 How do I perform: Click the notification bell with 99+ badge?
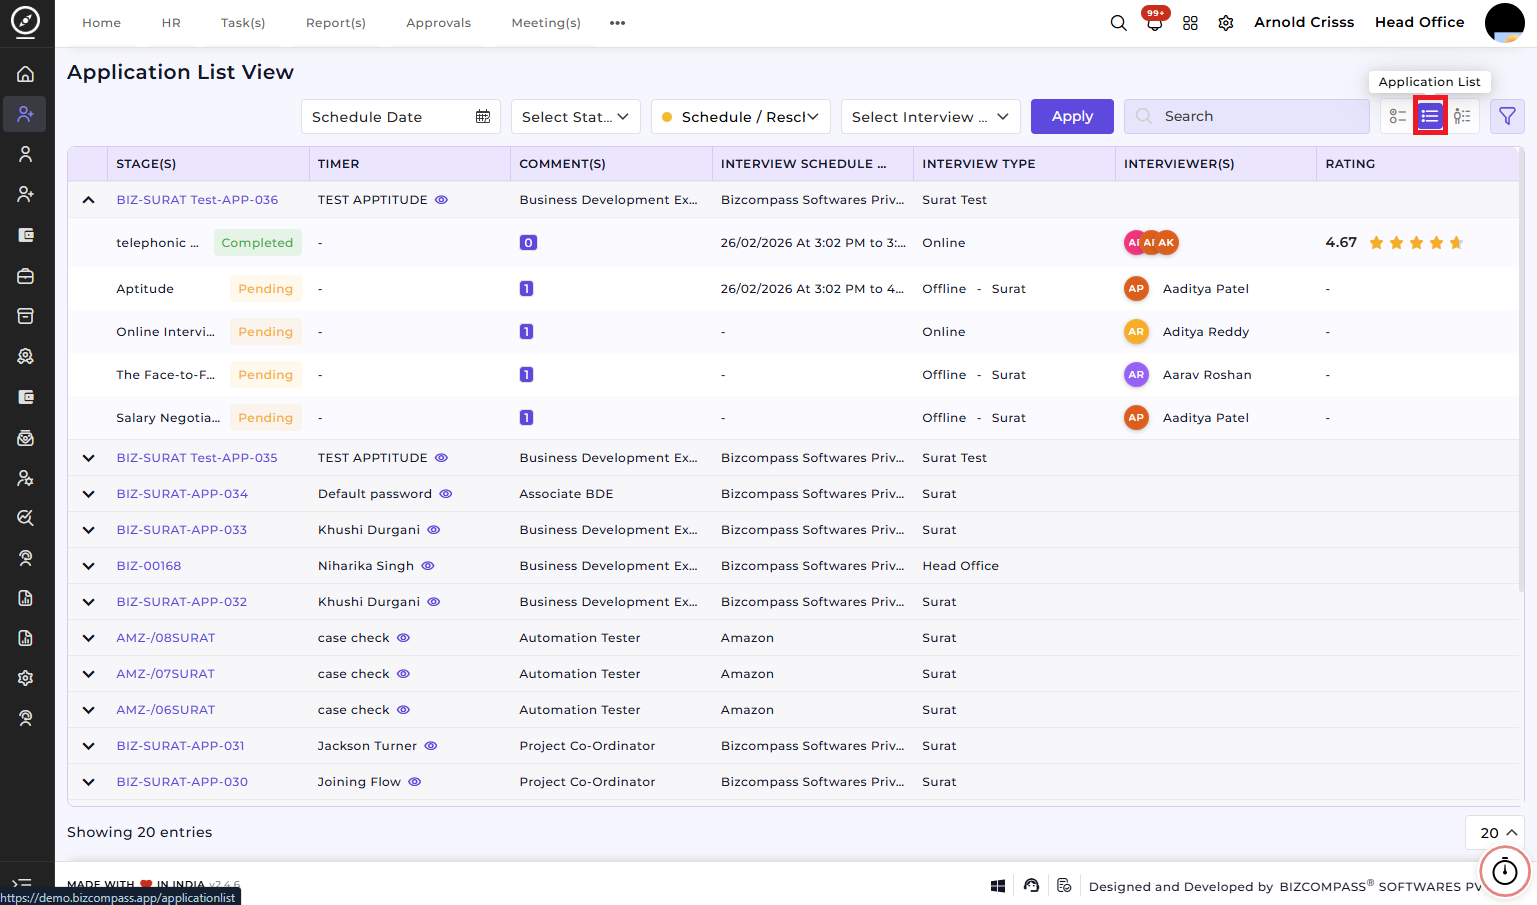point(1154,22)
